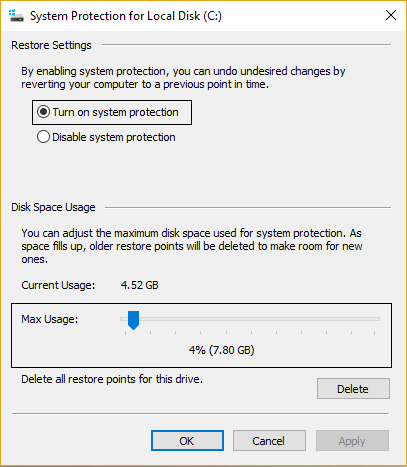Click the dialog title "System Protection for Local Disk (C:)"

(126, 16)
